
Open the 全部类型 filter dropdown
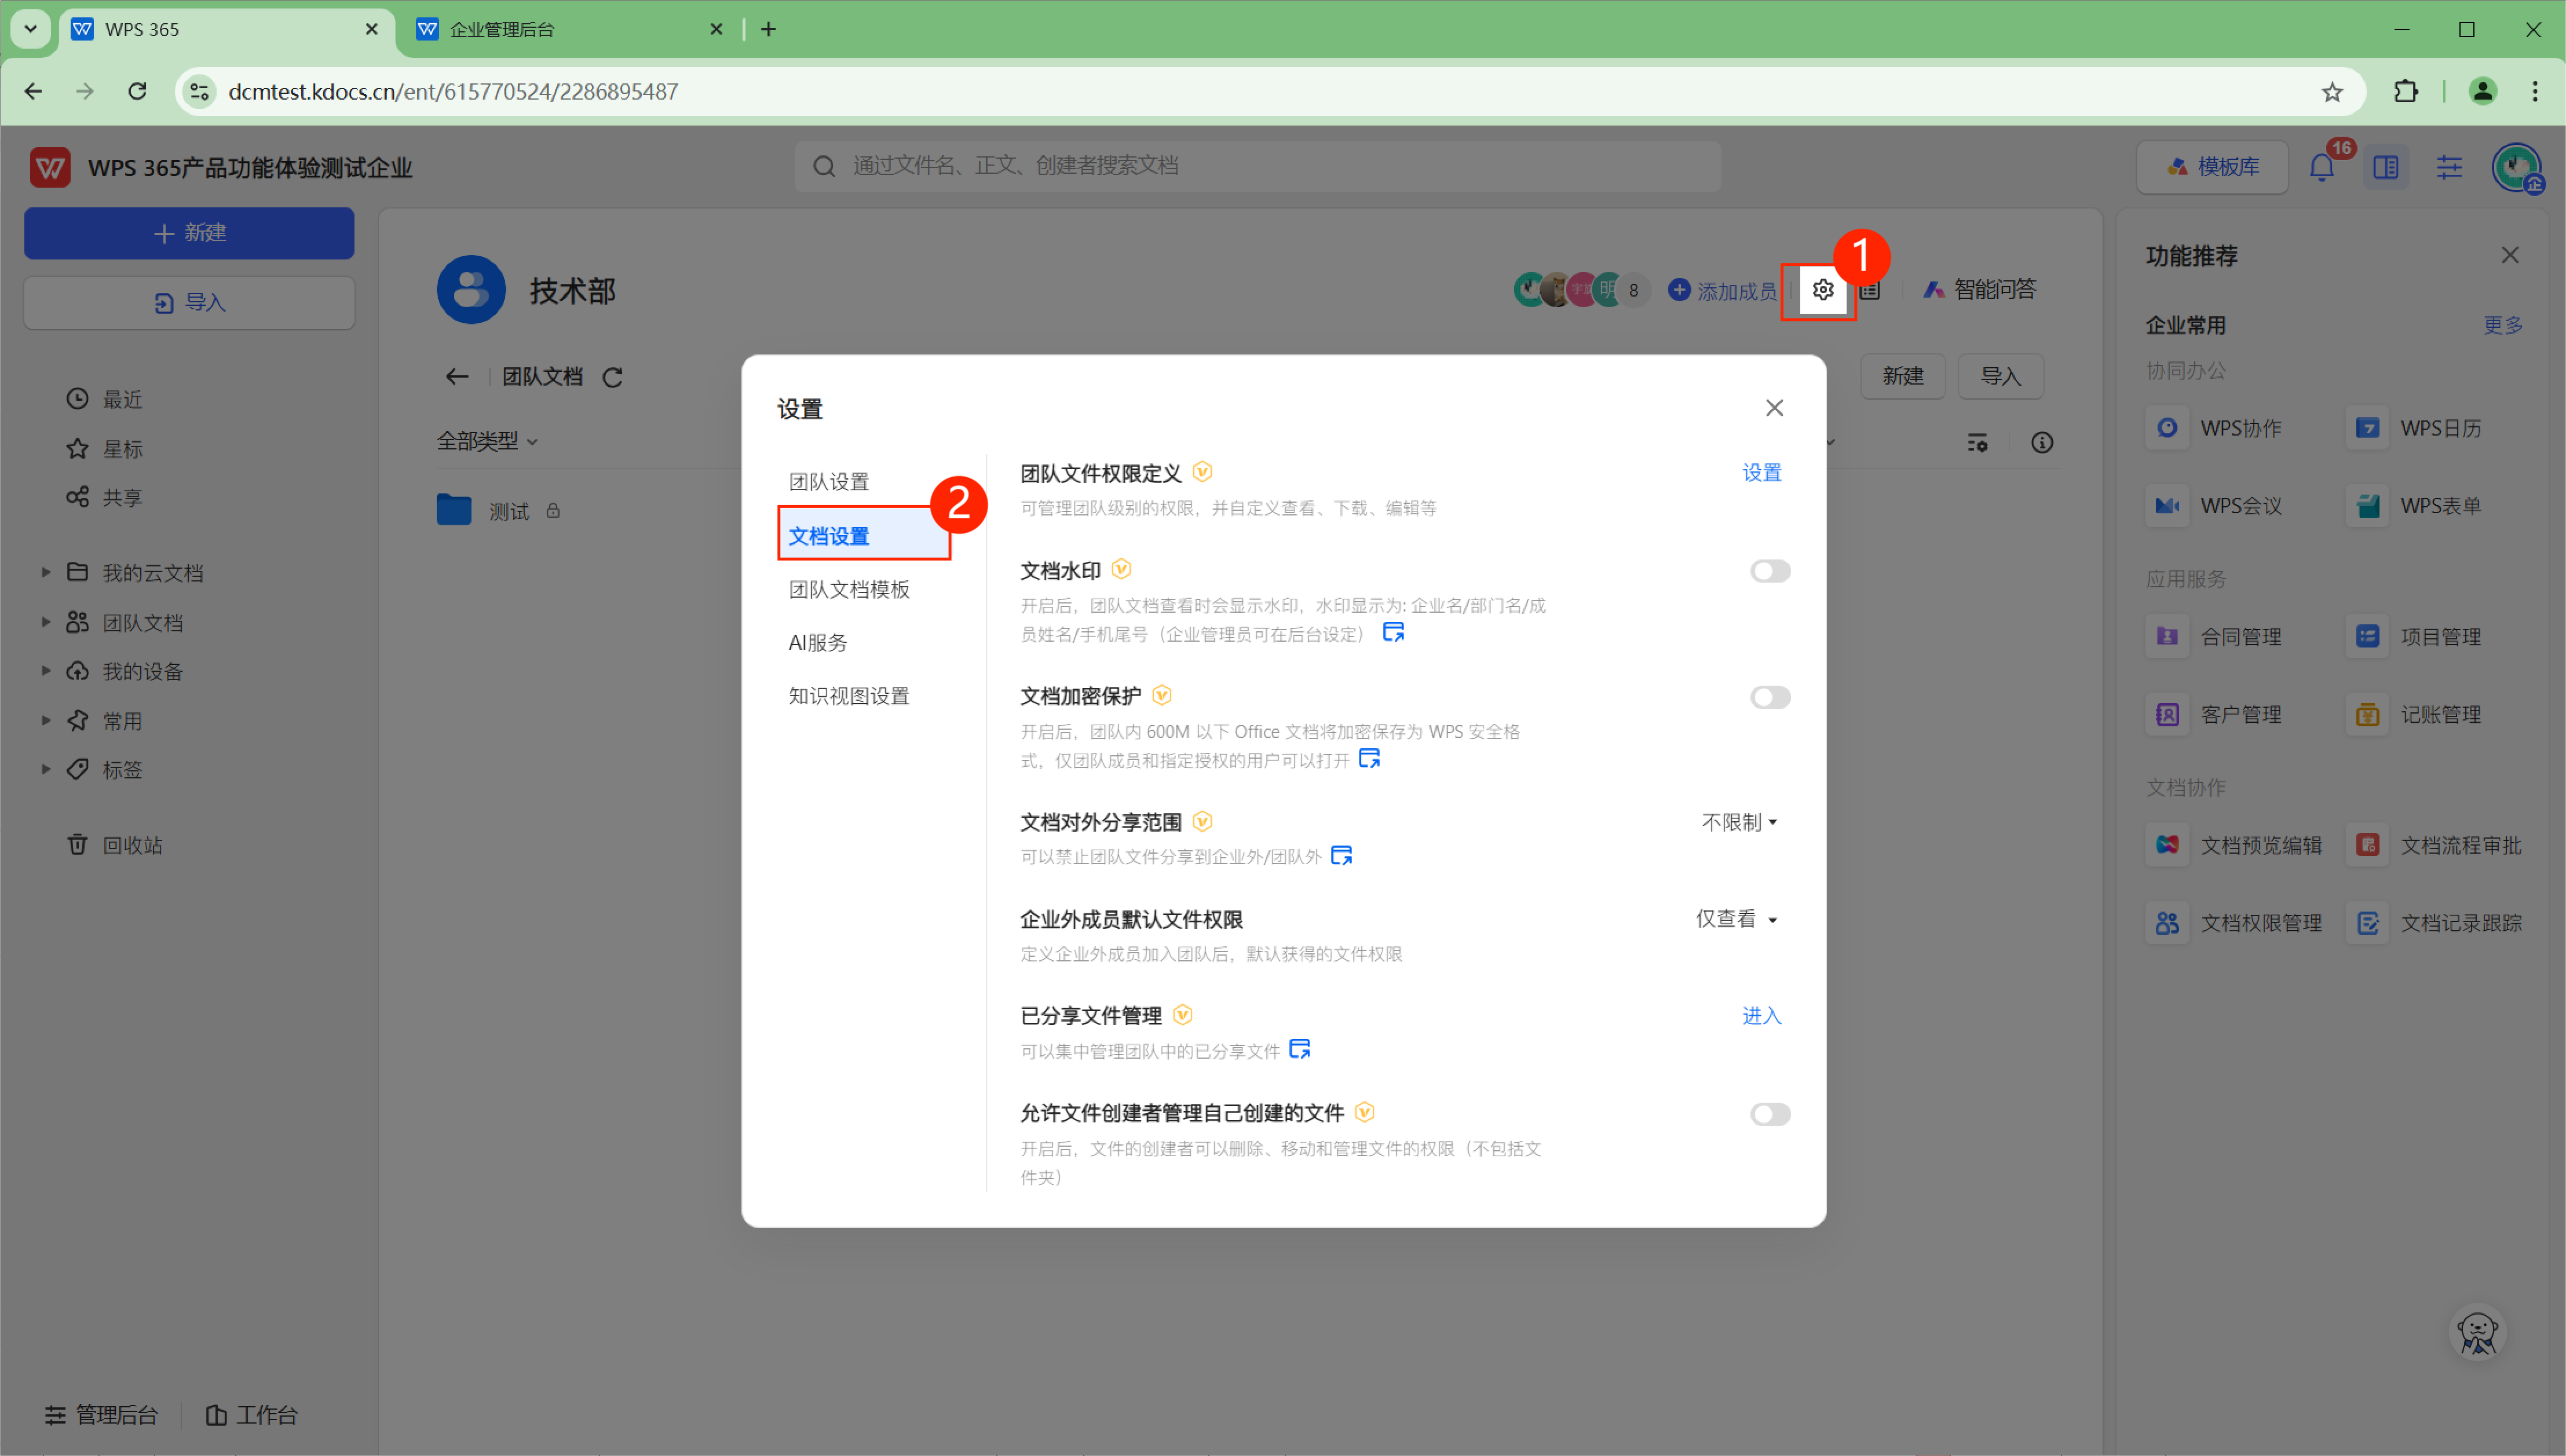(x=487, y=441)
